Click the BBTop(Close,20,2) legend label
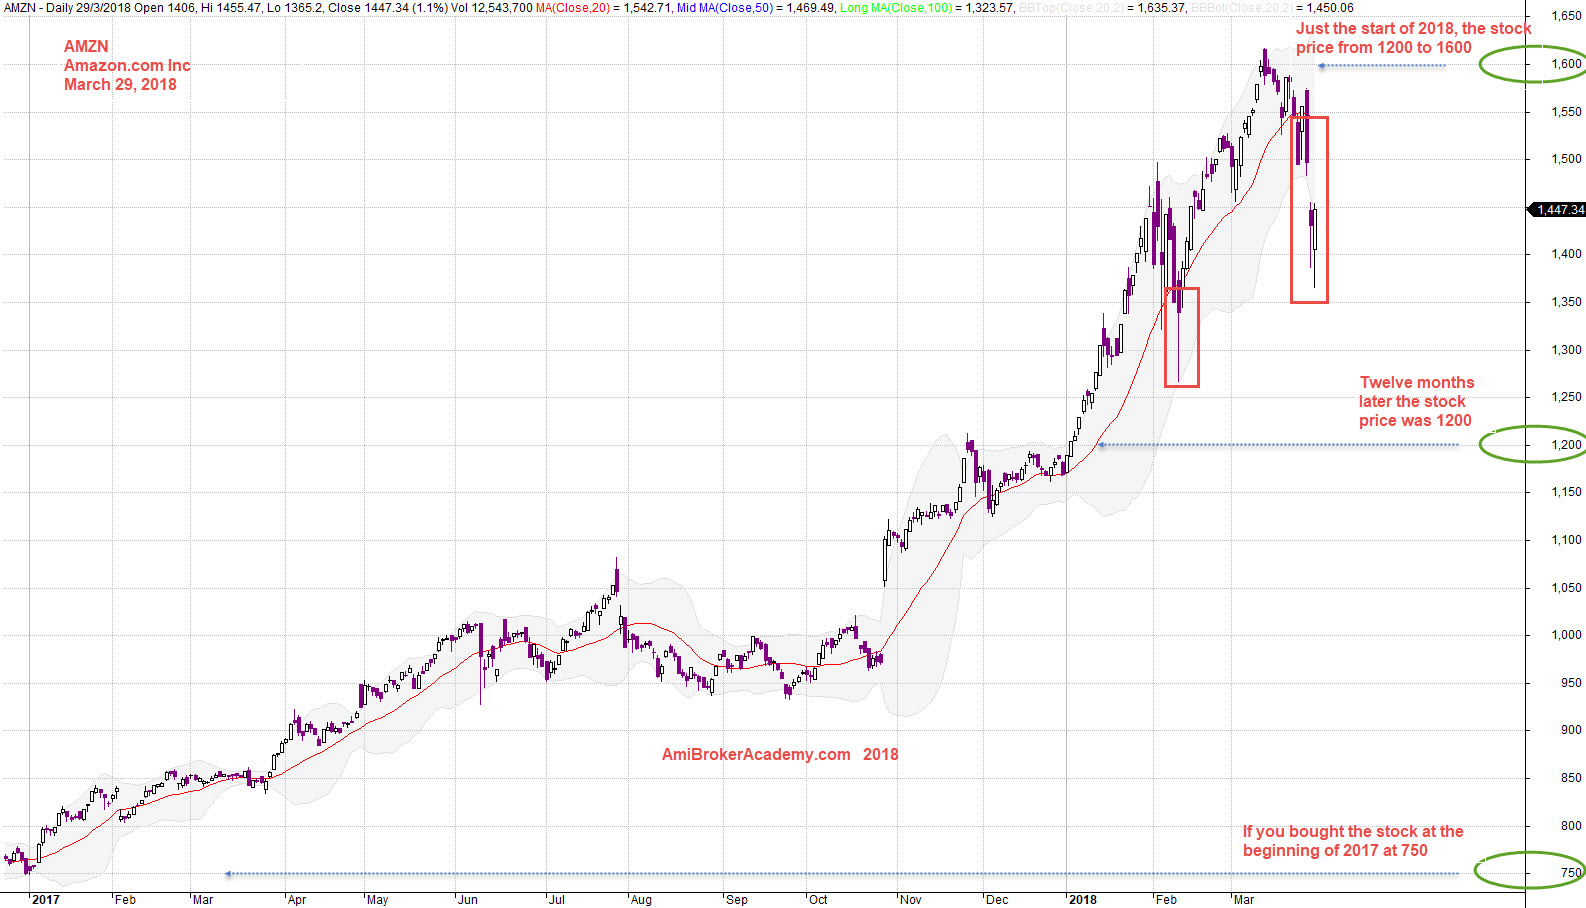1586x908 pixels. click(1074, 8)
